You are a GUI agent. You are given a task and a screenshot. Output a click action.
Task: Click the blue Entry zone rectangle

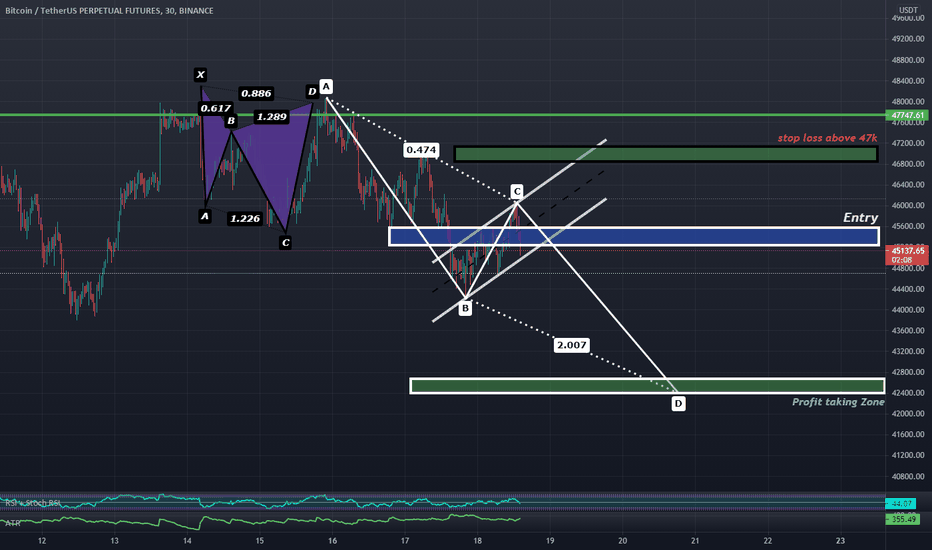point(634,236)
